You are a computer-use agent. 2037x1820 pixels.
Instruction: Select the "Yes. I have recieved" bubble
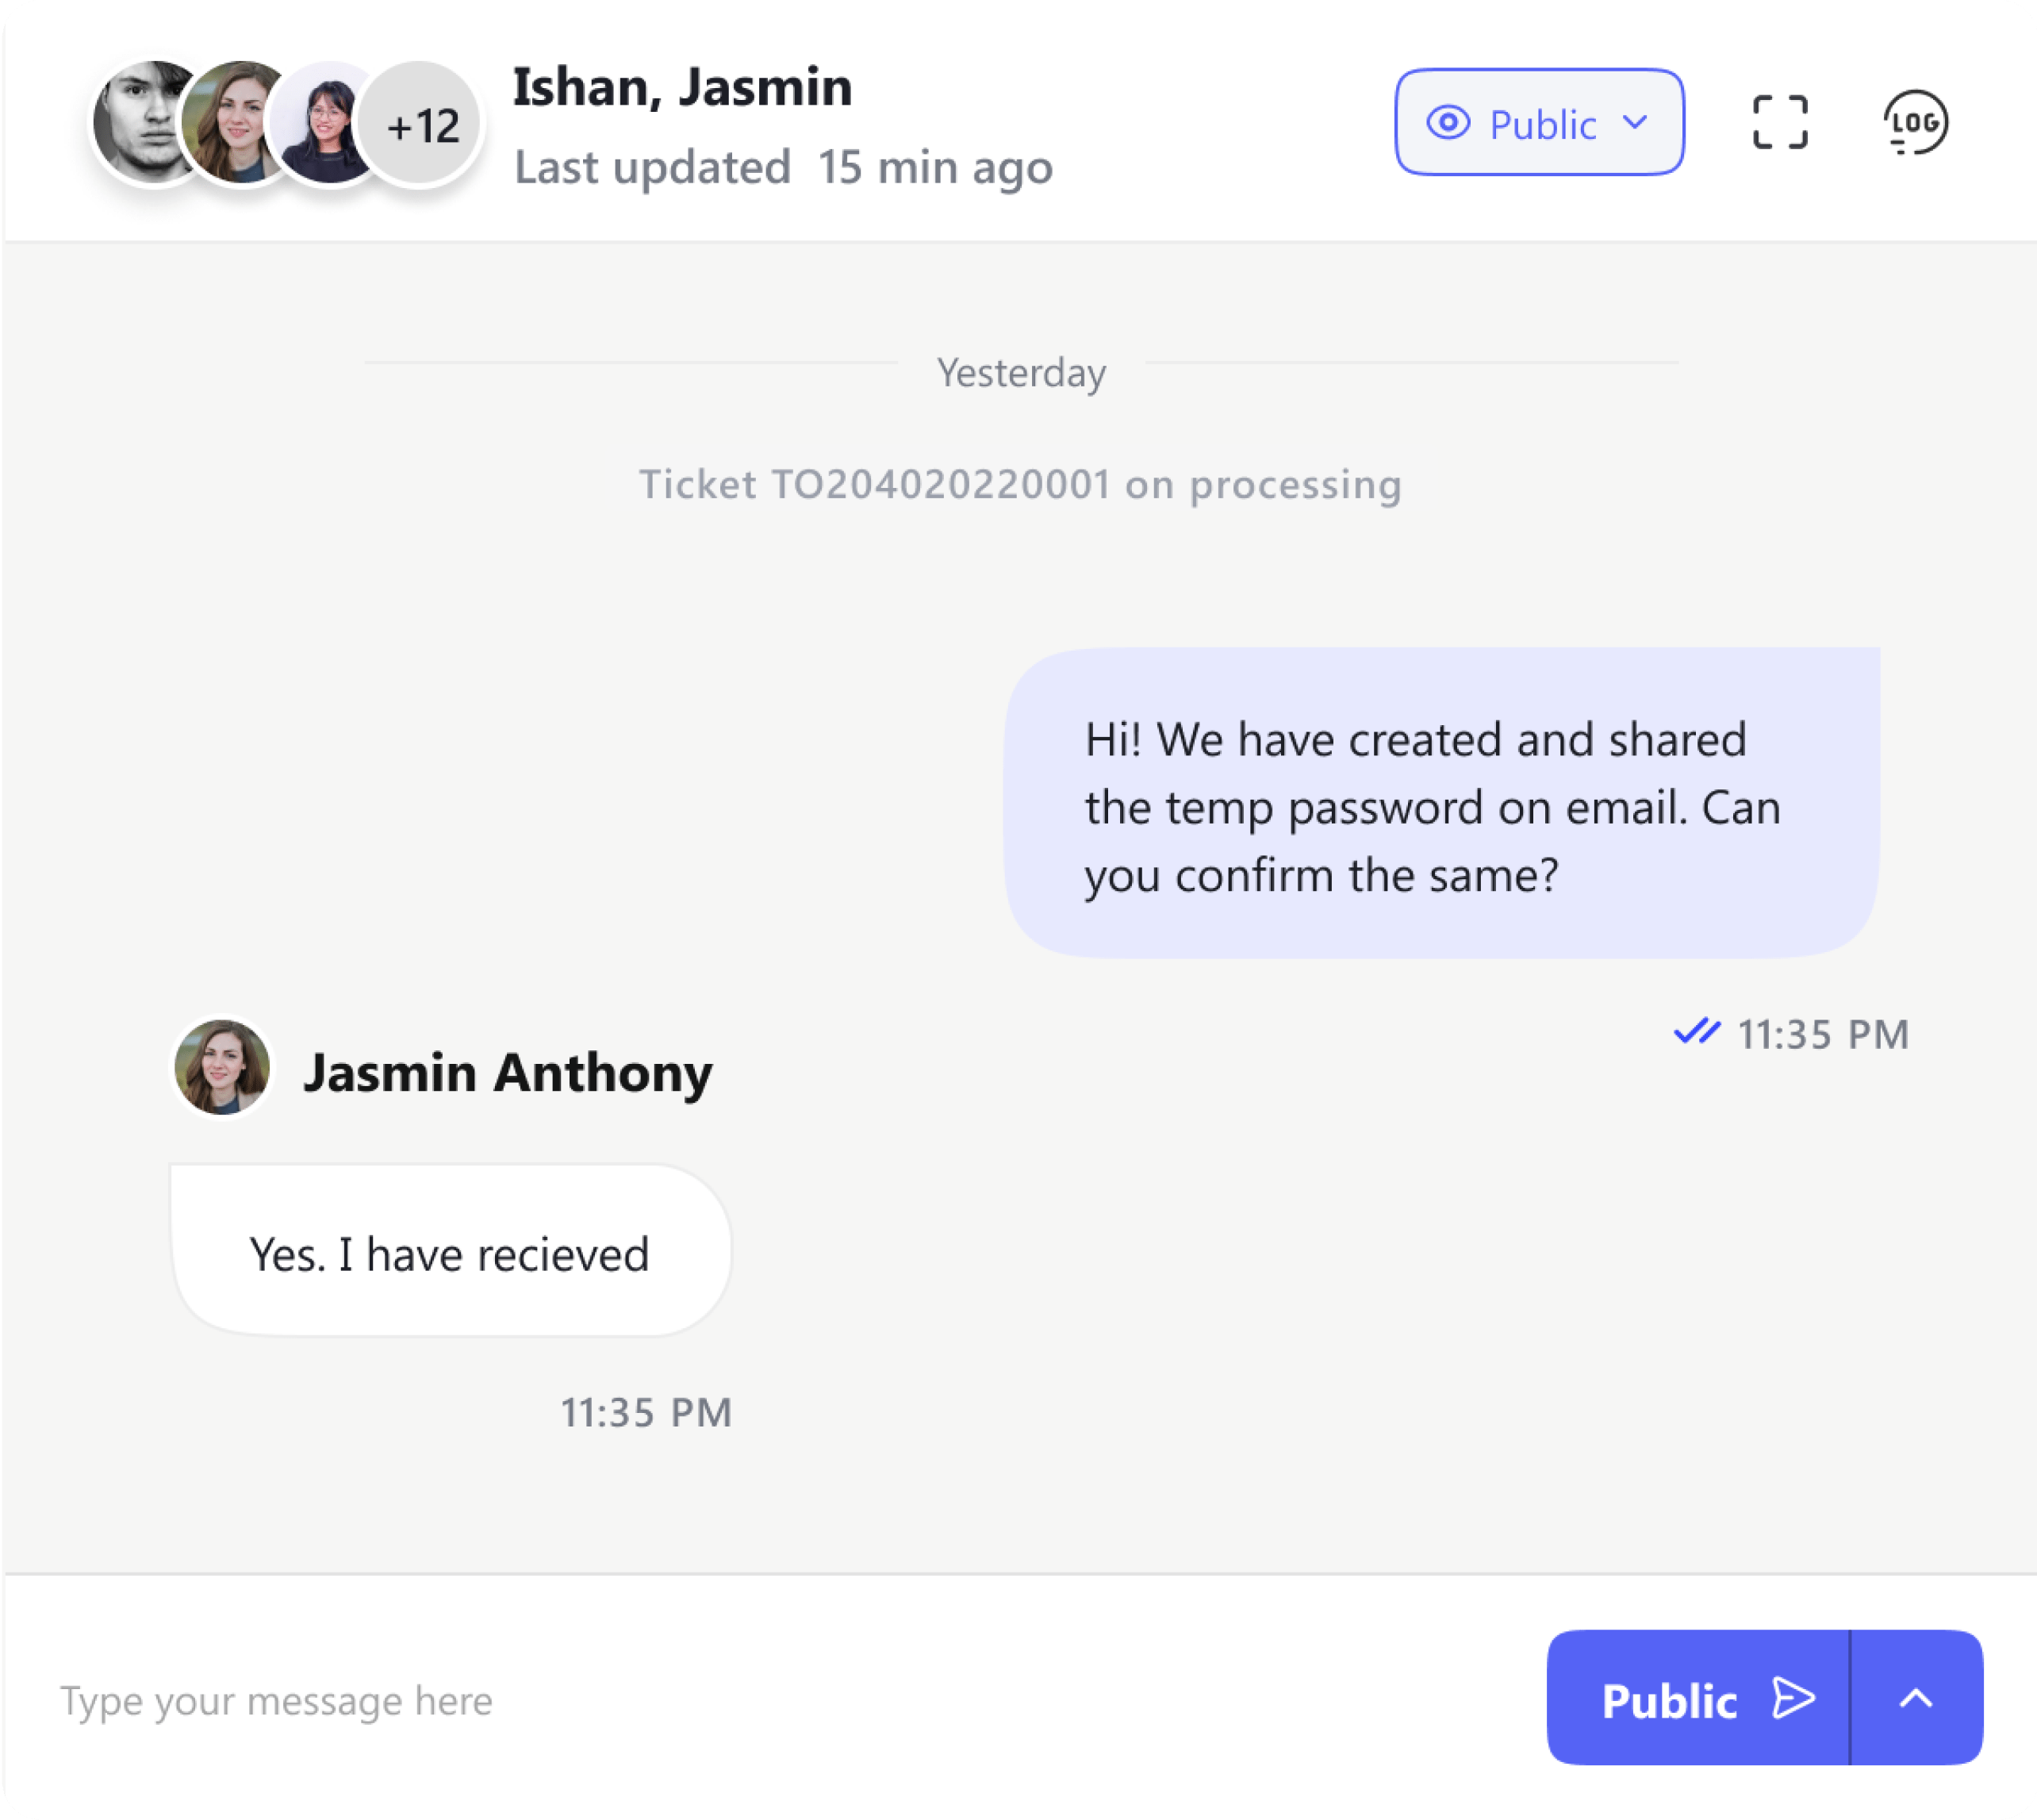[450, 1250]
